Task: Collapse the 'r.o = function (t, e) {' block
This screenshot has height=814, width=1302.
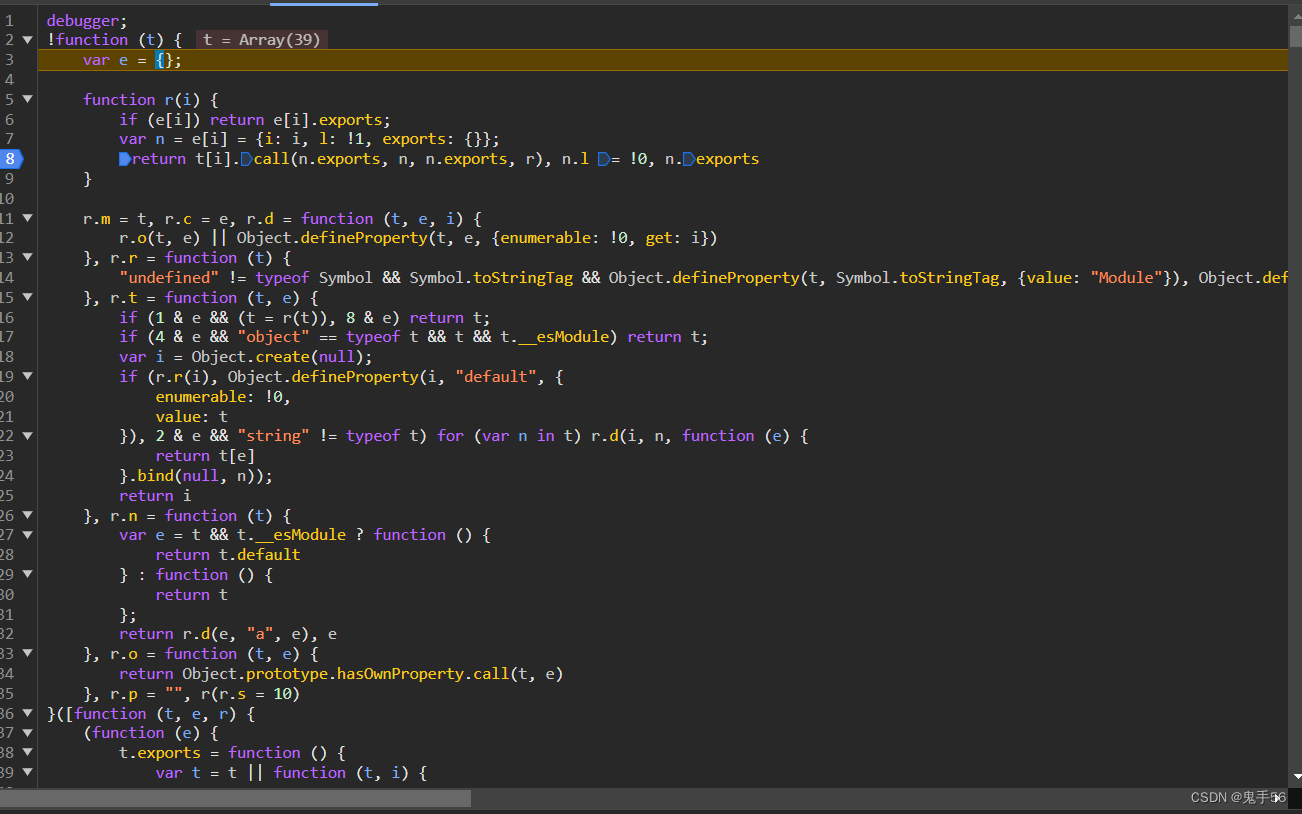Action: click(27, 653)
